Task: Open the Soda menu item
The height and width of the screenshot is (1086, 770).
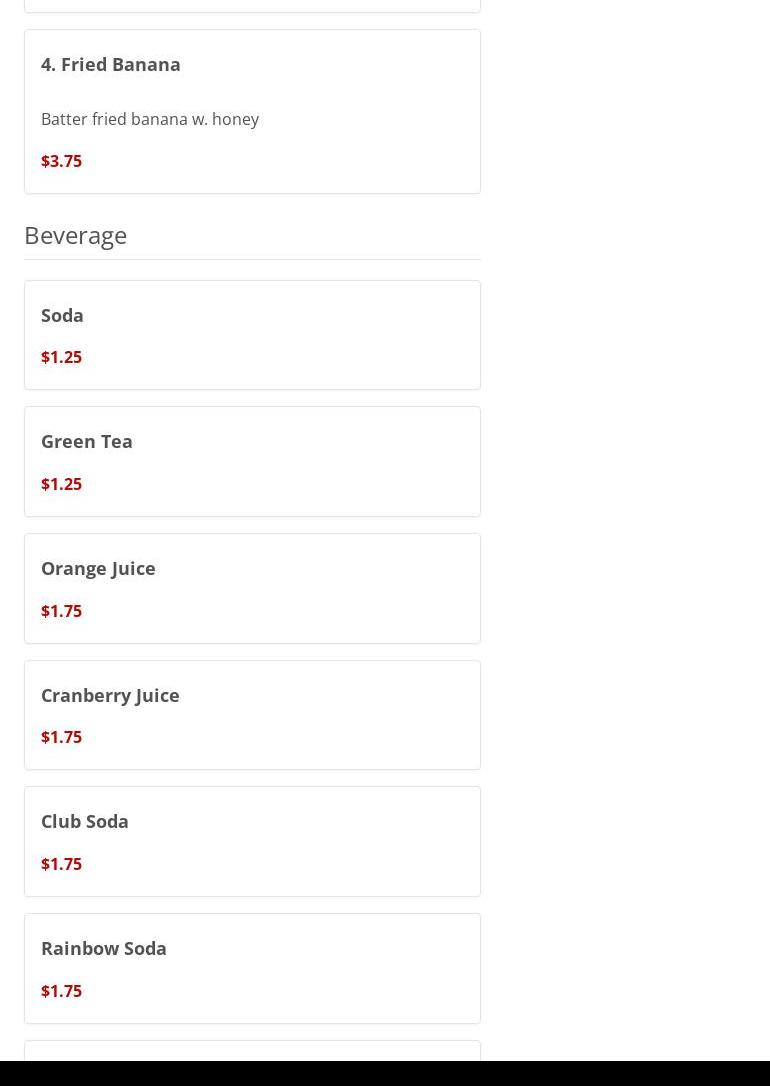Action: (62, 315)
